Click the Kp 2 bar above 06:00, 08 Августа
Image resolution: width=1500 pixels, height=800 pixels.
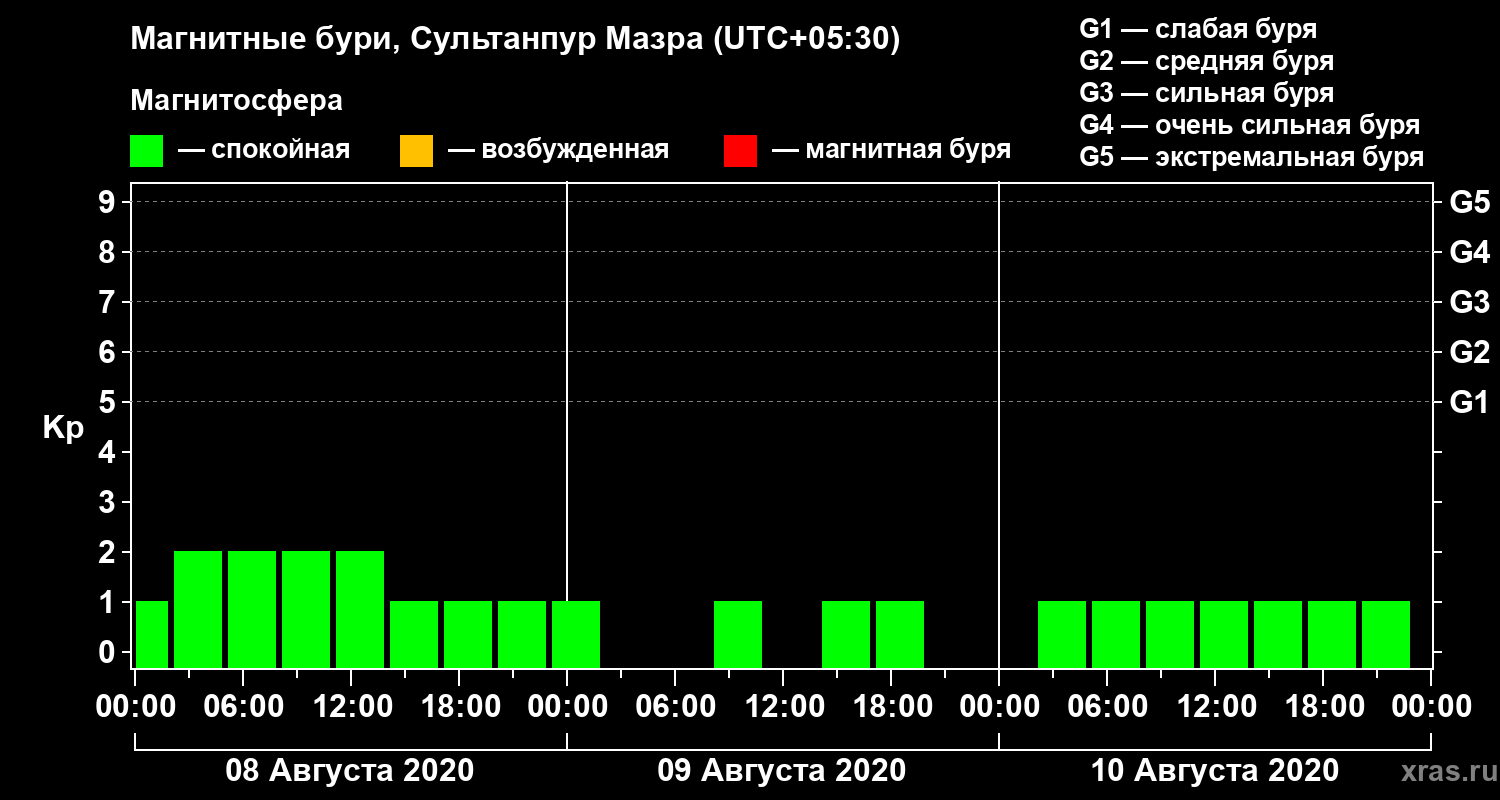tap(252, 609)
